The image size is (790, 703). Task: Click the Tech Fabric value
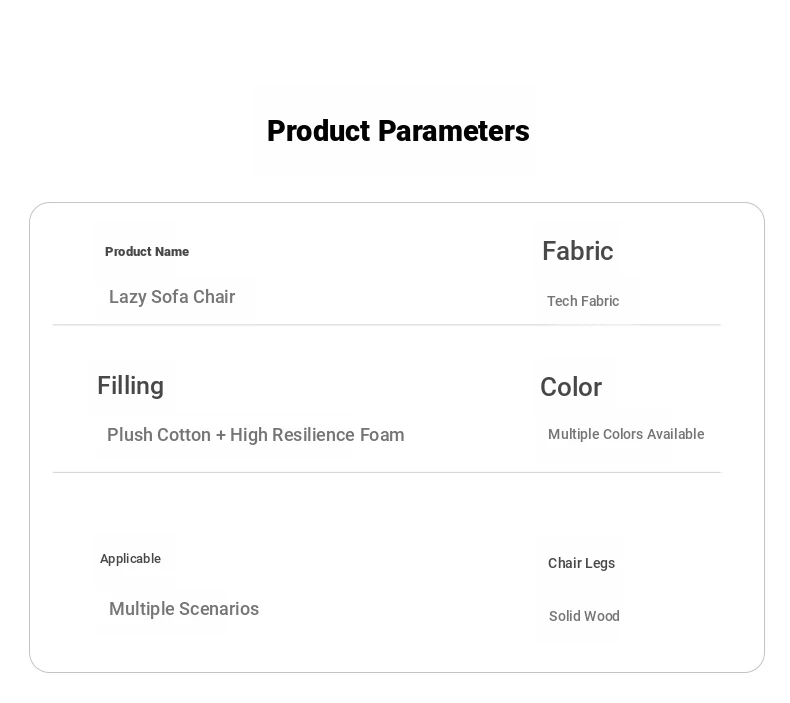(583, 301)
